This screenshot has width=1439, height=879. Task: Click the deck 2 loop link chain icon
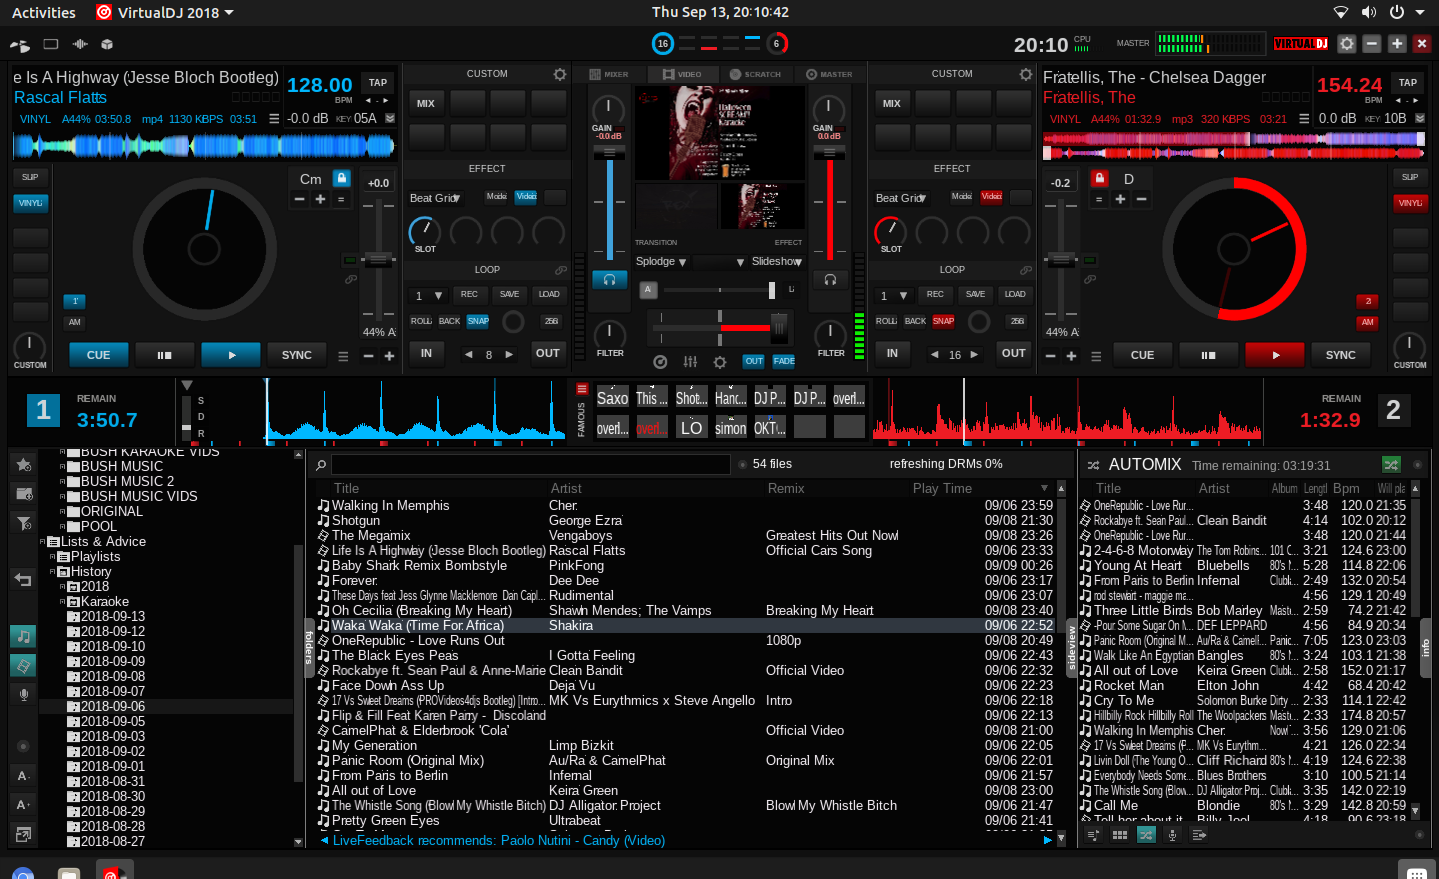(1026, 270)
